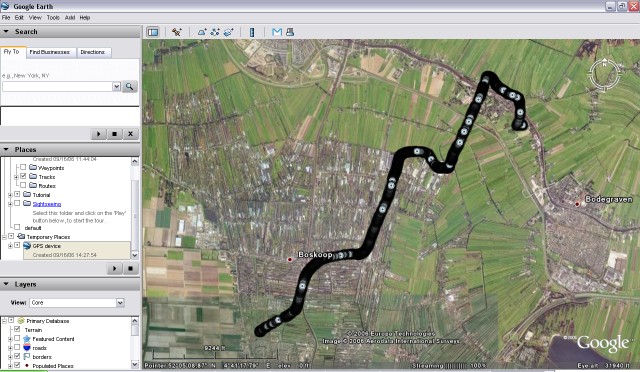Open the Help menu

(x=85, y=18)
